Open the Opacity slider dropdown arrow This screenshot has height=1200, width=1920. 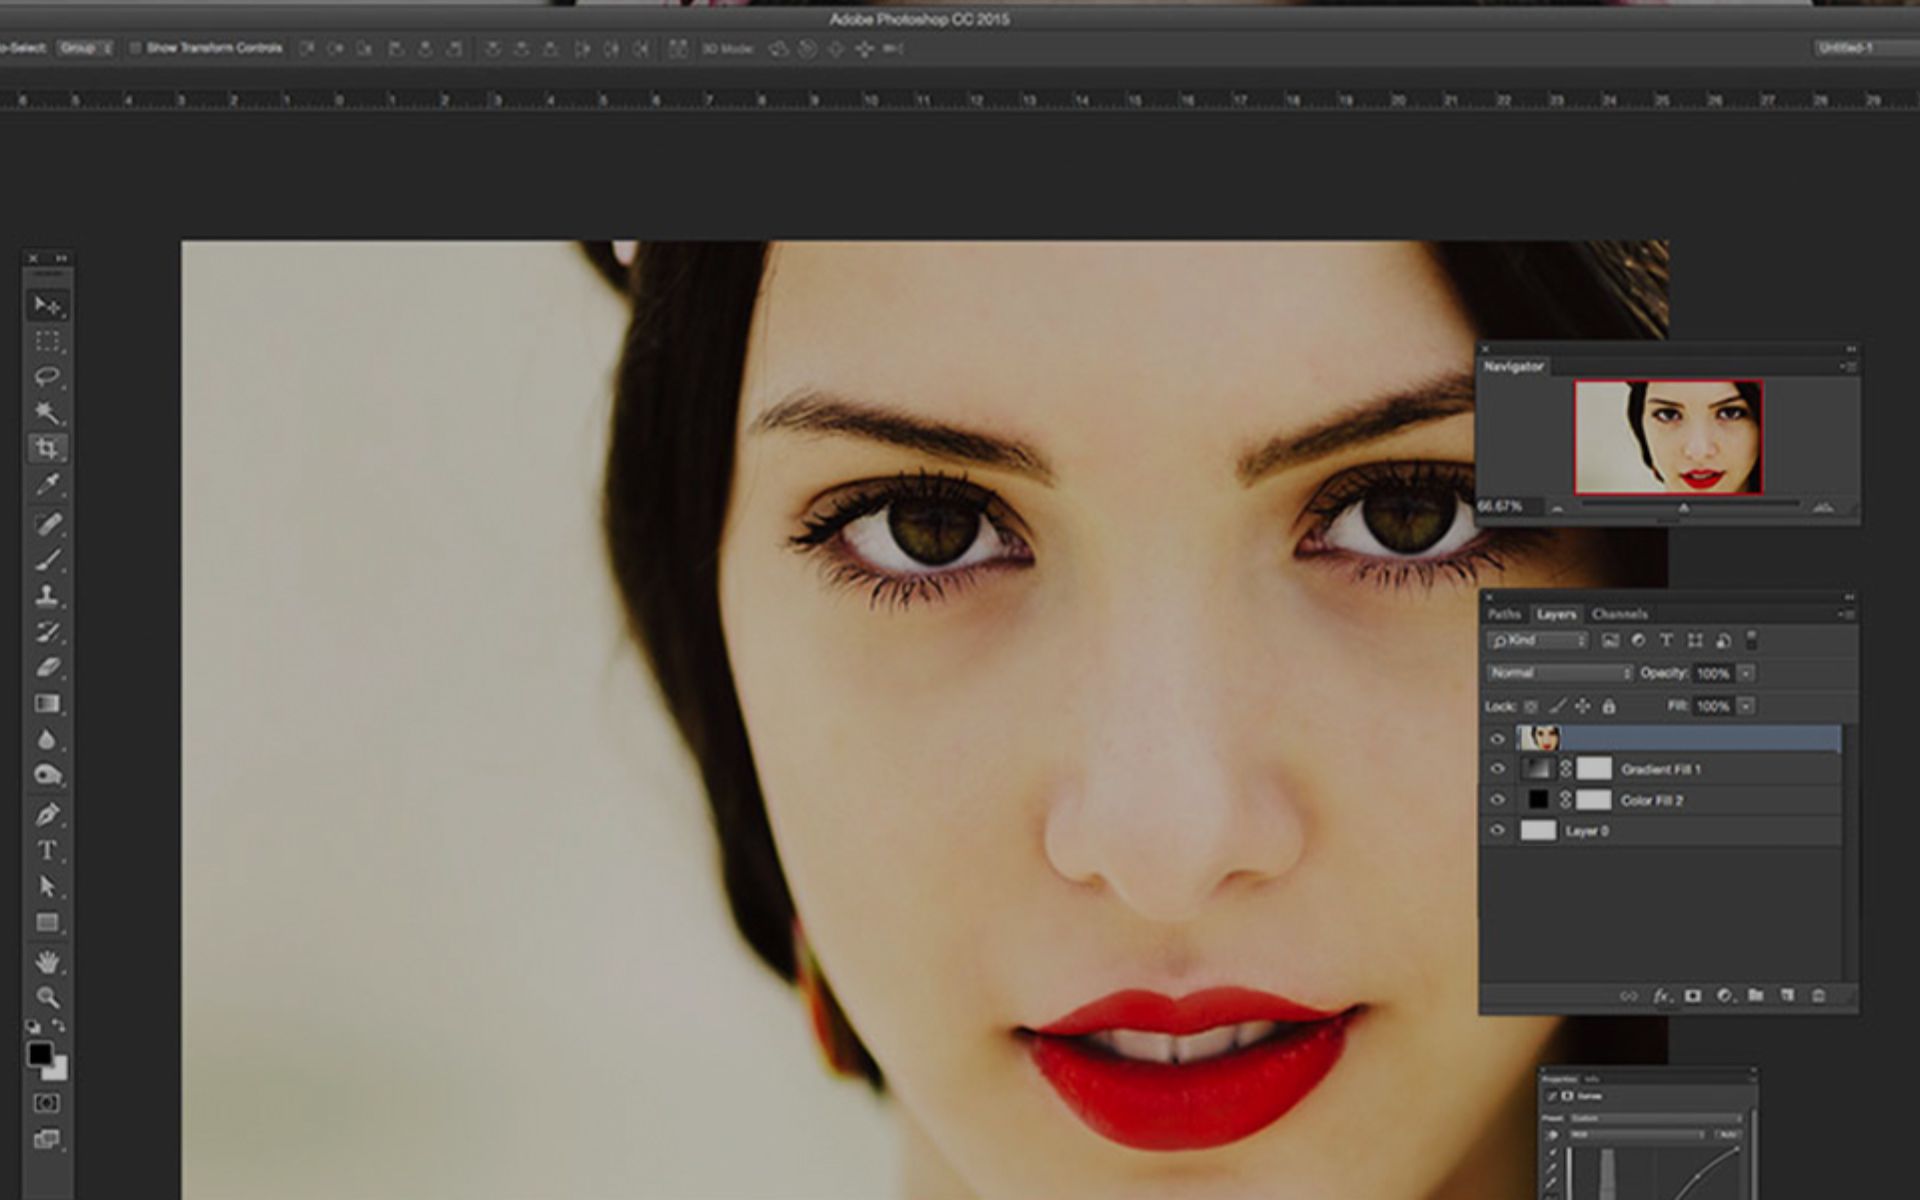coord(1746,674)
